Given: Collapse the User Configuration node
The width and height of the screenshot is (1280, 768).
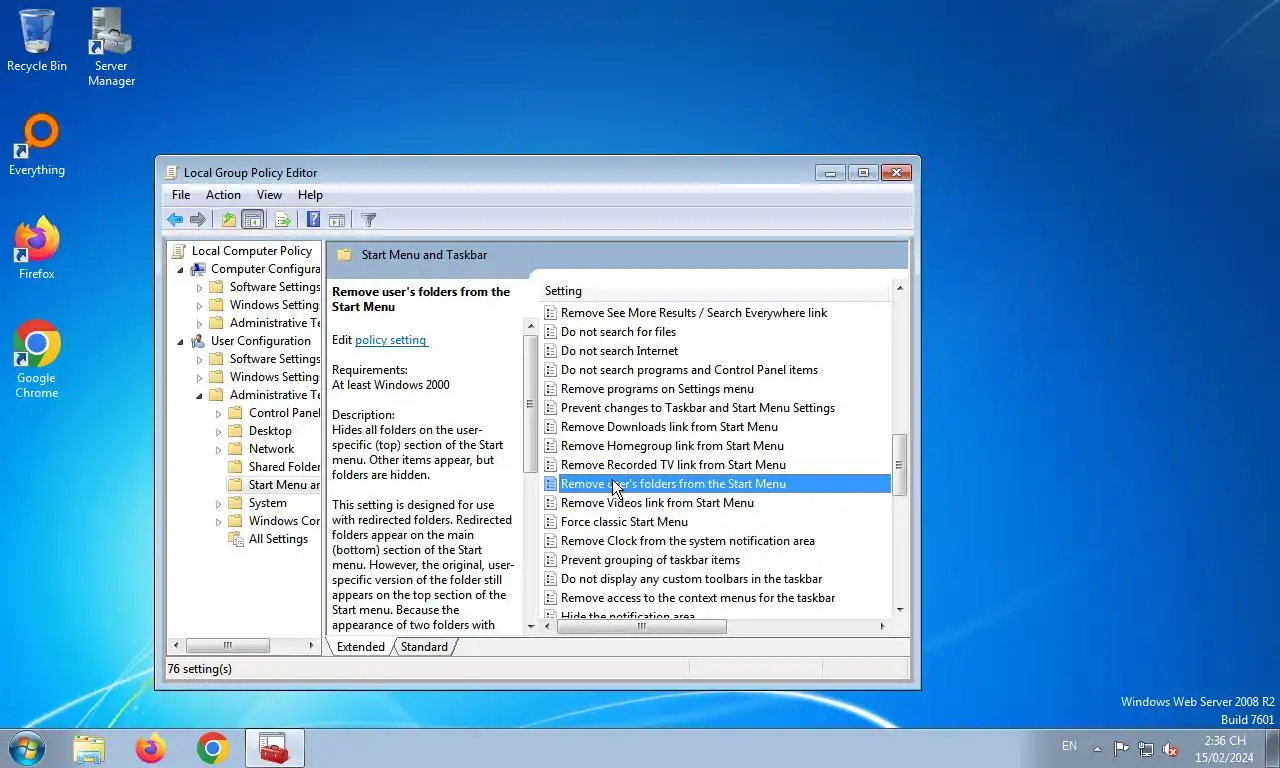Looking at the screenshot, I should (x=181, y=341).
